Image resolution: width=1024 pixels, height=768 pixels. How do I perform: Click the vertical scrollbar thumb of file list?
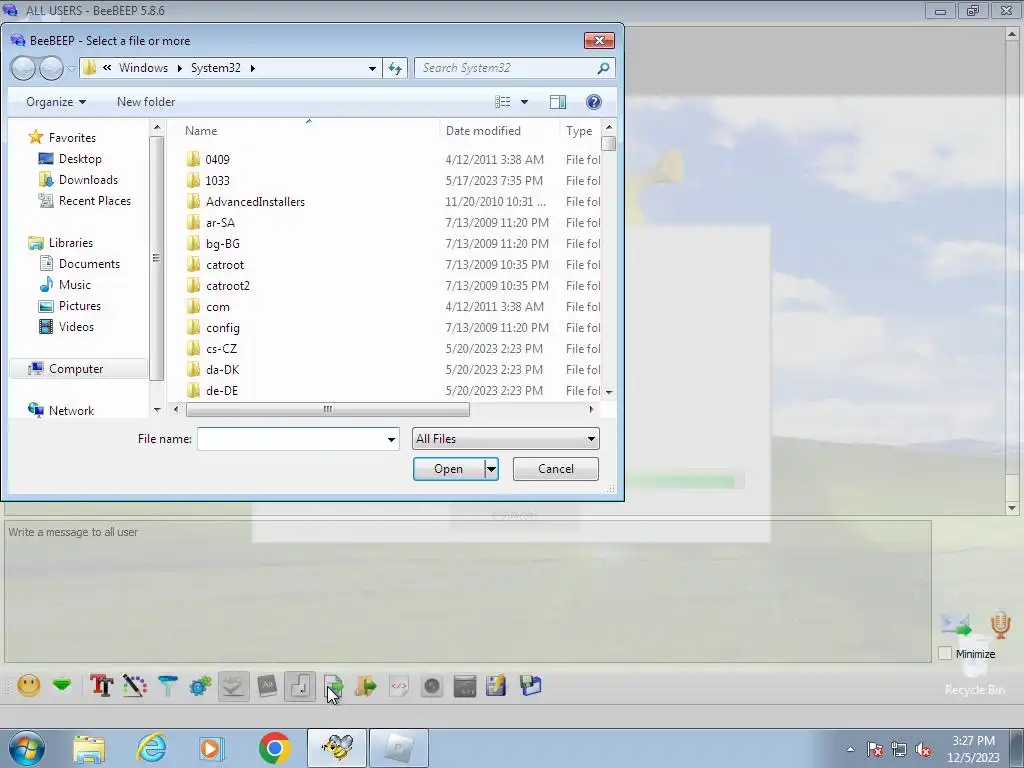click(609, 143)
